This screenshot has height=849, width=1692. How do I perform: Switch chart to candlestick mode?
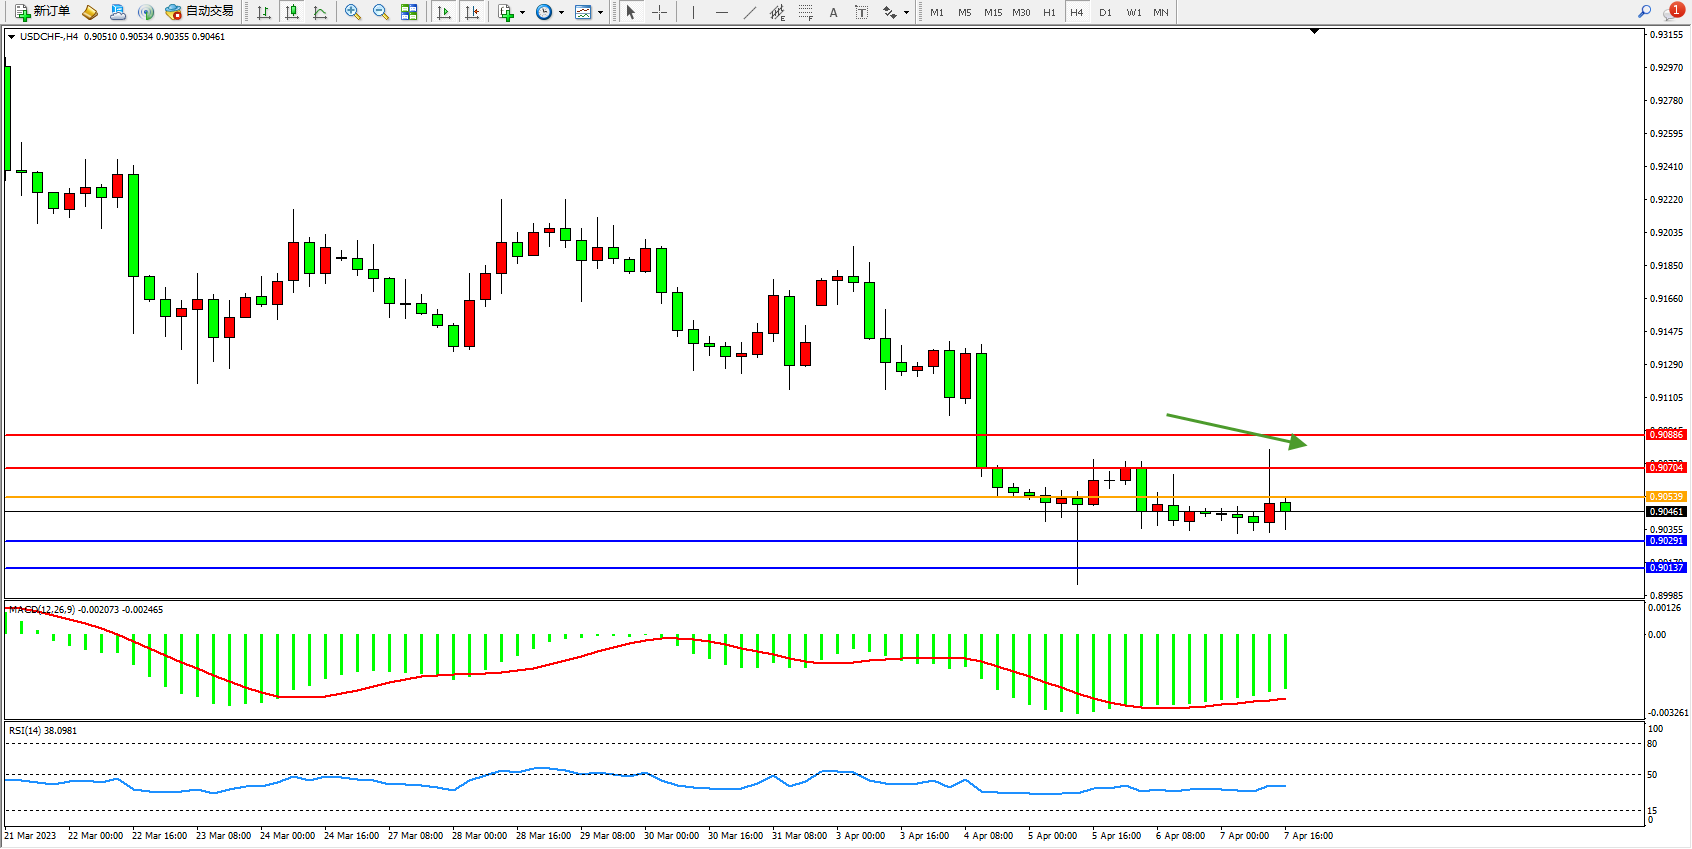click(x=292, y=12)
